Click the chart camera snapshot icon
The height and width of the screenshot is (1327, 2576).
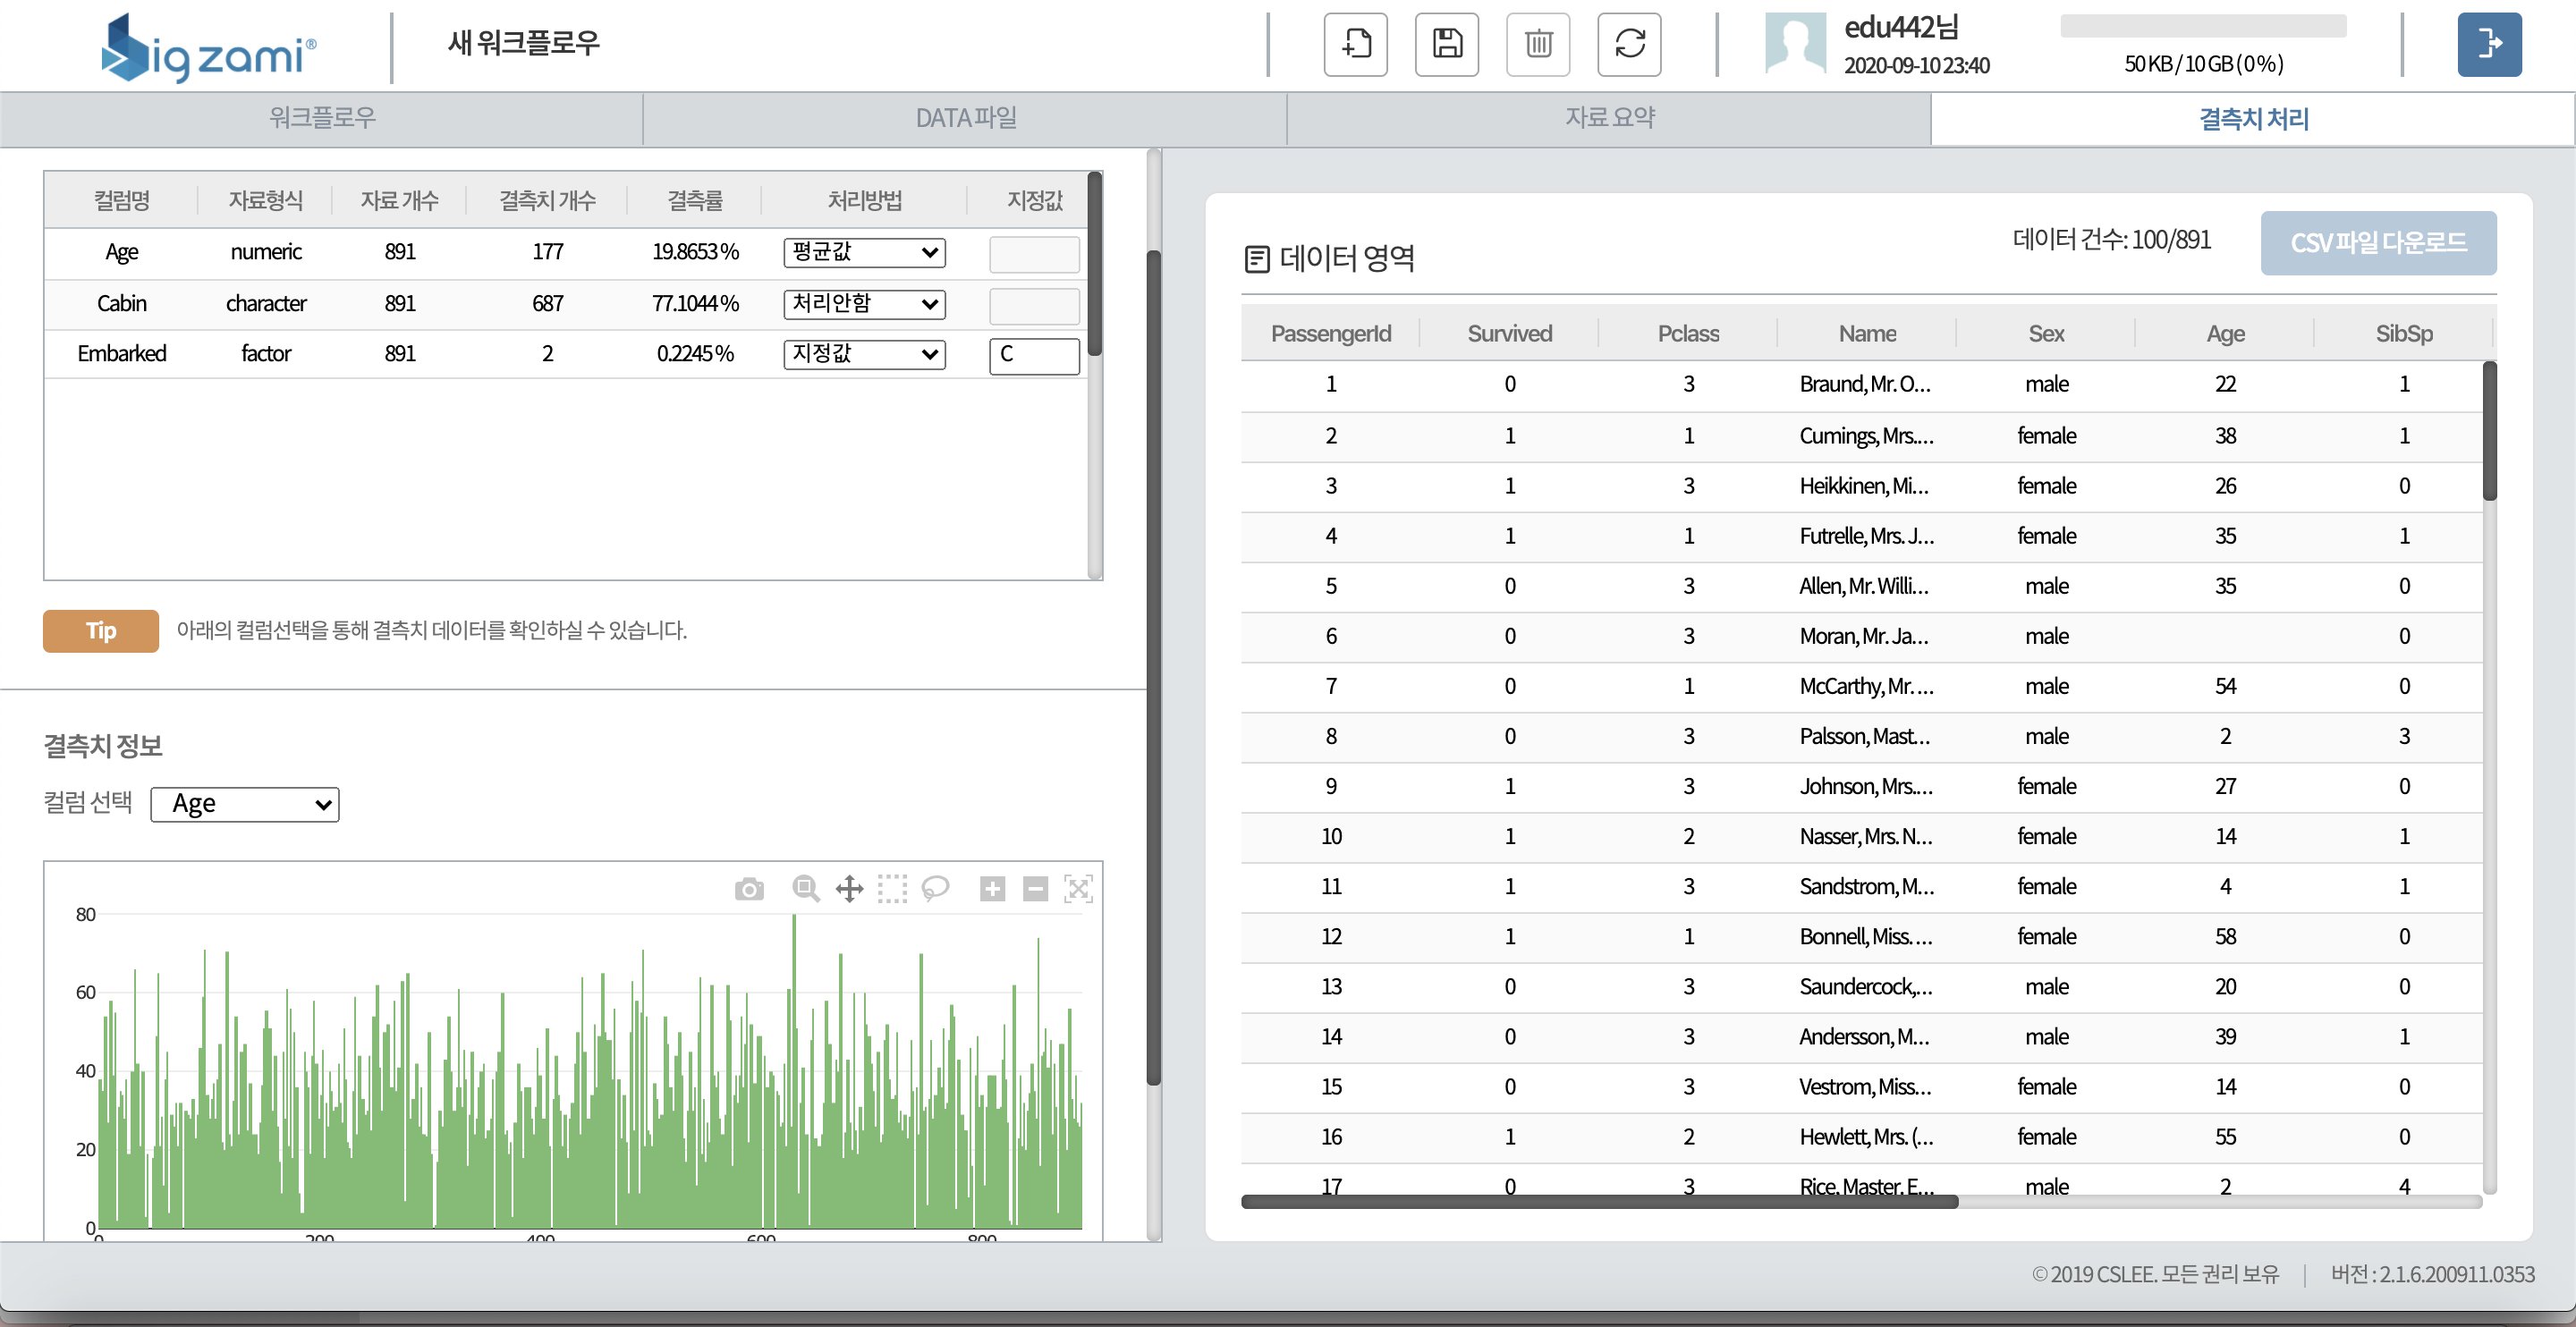click(x=749, y=889)
